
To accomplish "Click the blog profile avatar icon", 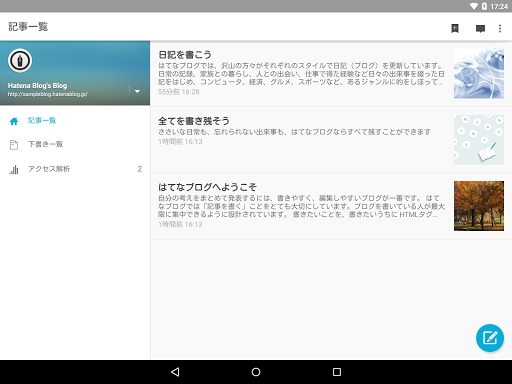I will click(x=20, y=61).
